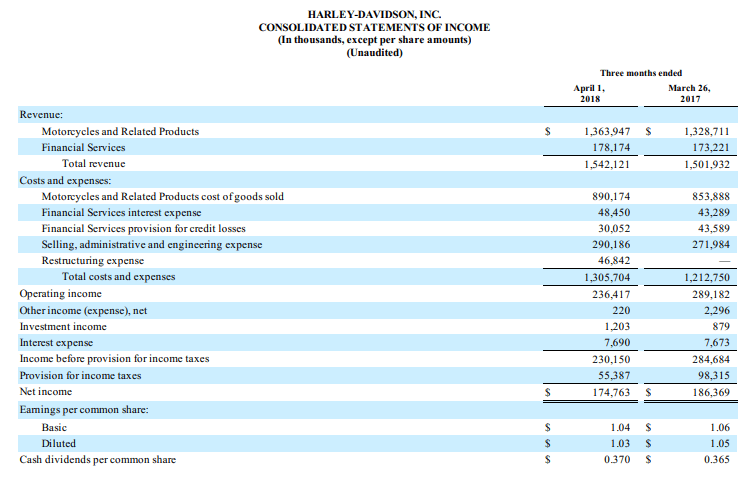The image size is (756, 478).
Task: Select the Basic EPS value 1.04
Action: (620, 427)
